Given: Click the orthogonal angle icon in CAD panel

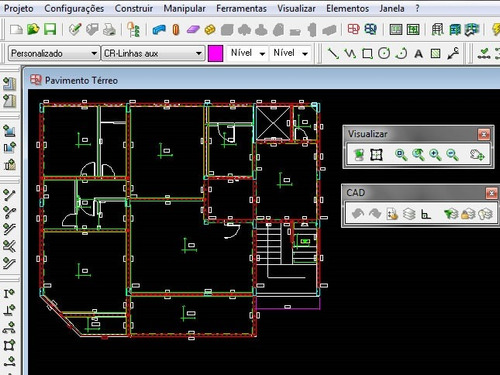Looking at the screenshot, I should pos(426,214).
